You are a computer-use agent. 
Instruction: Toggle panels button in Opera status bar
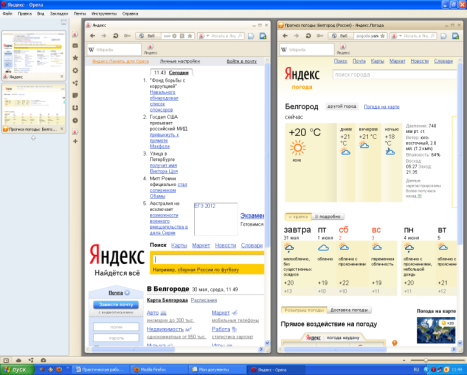tap(6, 360)
